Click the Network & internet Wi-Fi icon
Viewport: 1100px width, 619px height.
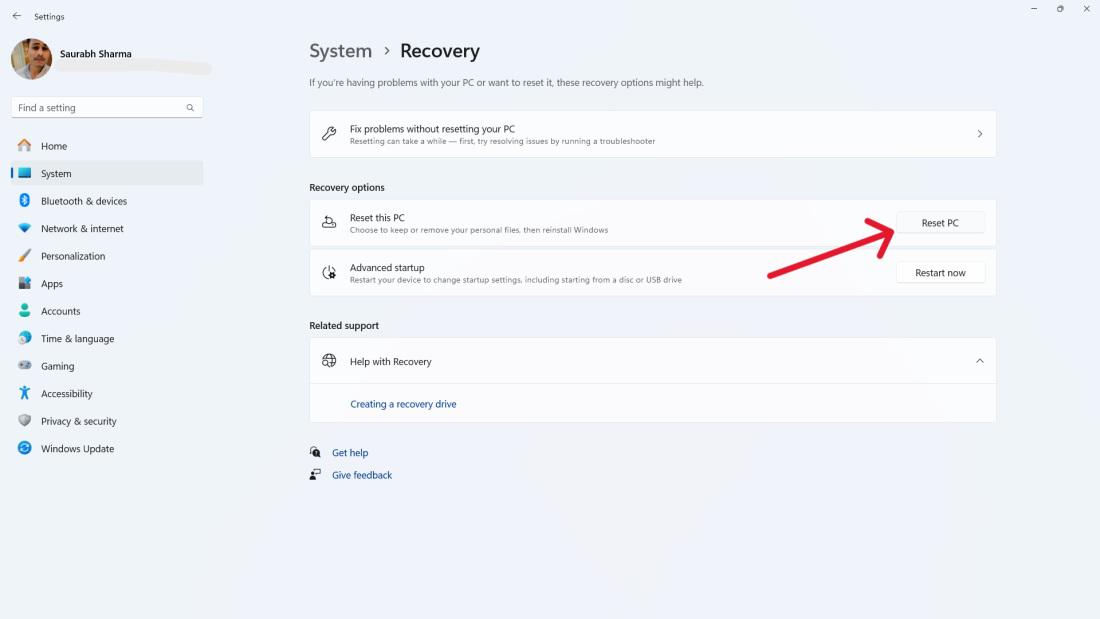24,229
